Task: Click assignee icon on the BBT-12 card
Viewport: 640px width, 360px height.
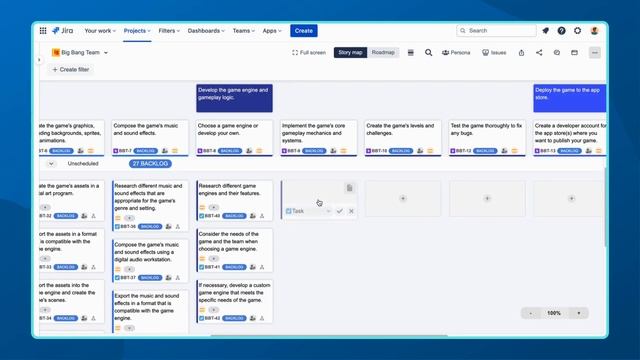Action: point(504,151)
